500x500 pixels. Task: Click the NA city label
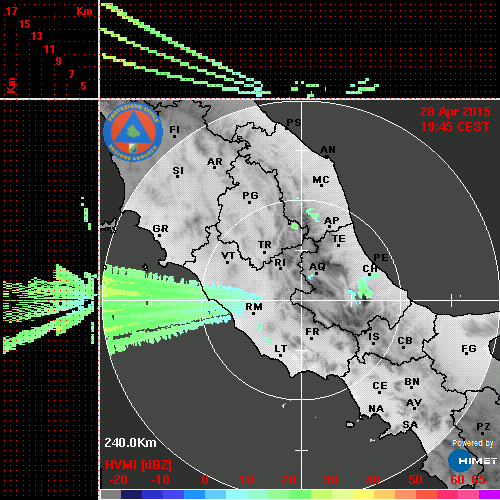pyautogui.click(x=376, y=409)
